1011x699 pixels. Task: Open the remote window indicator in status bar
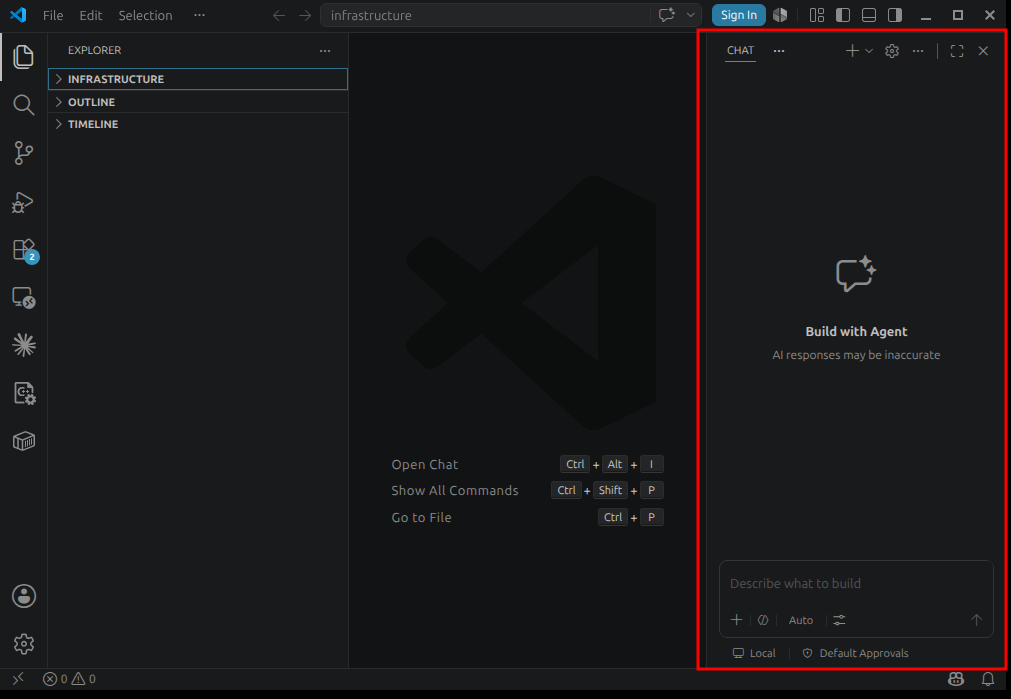pos(18,678)
